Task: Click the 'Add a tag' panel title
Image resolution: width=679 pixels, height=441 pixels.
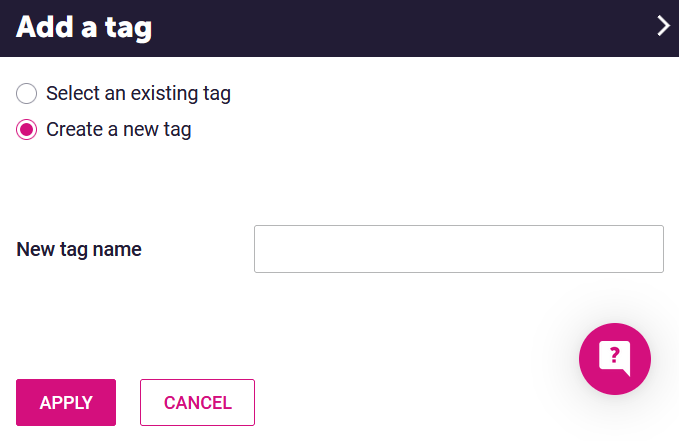Action: (84, 27)
